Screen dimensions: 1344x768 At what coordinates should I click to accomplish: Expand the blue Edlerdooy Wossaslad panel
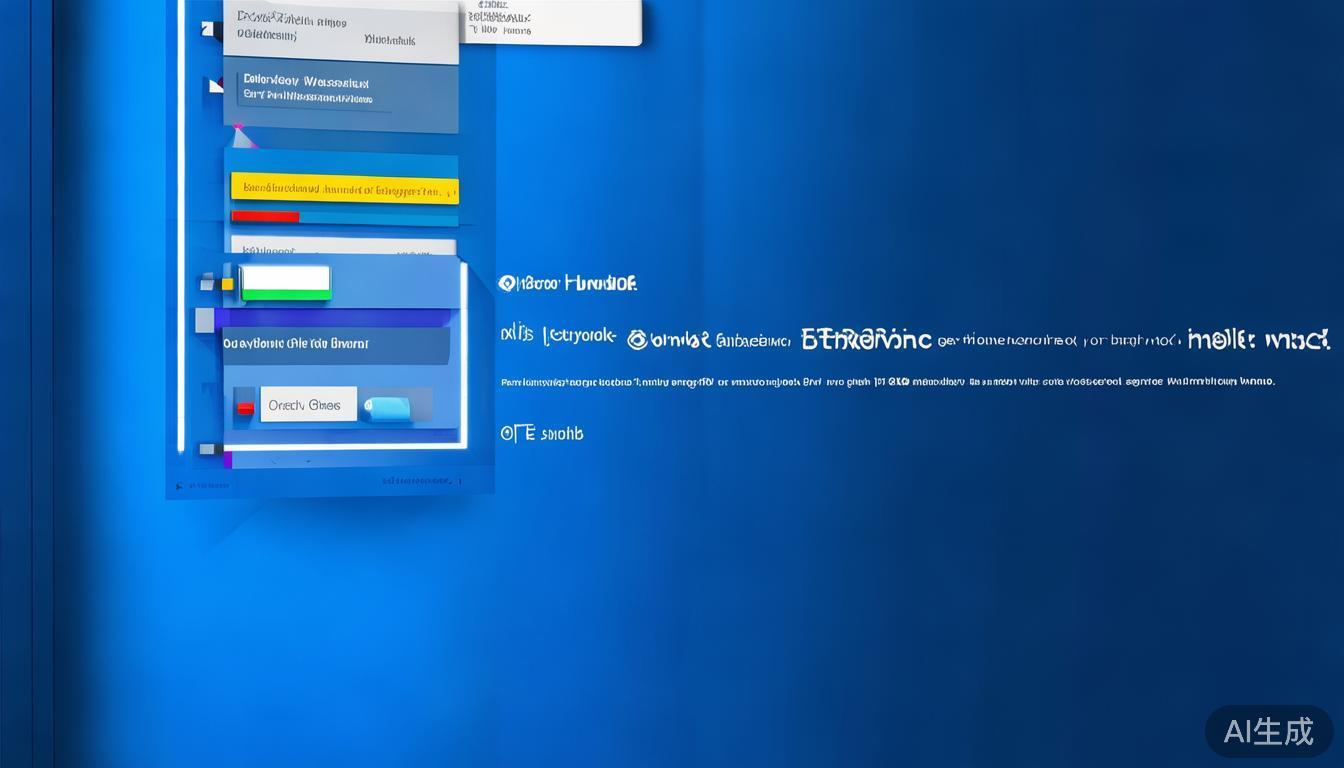[x=340, y=95]
